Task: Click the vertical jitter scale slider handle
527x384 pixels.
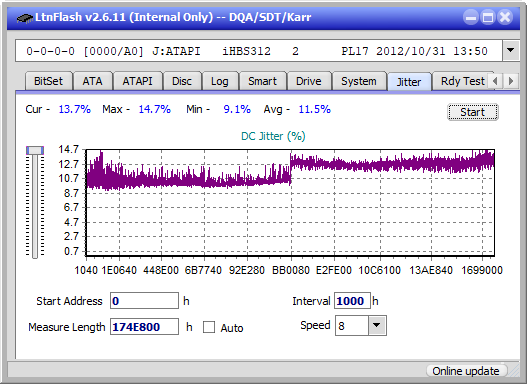Action: pyautogui.click(x=35, y=150)
